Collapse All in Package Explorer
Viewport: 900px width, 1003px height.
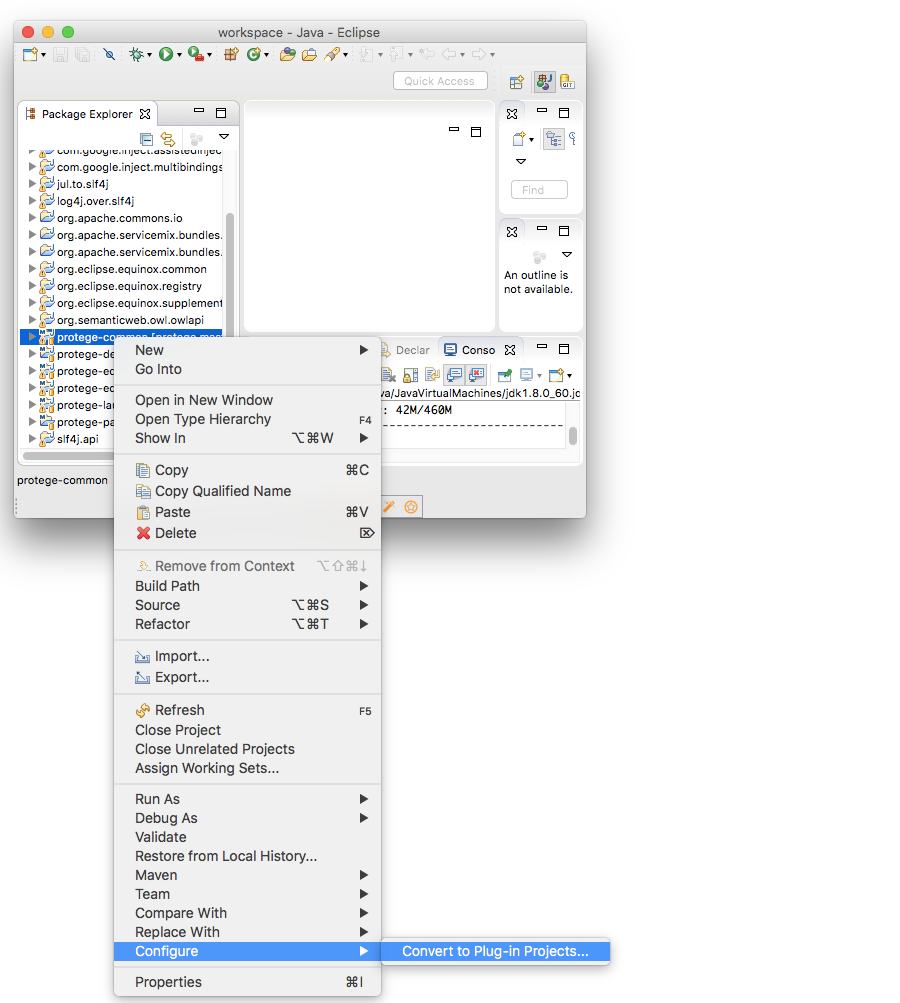pyautogui.click(x=146, y=139)
